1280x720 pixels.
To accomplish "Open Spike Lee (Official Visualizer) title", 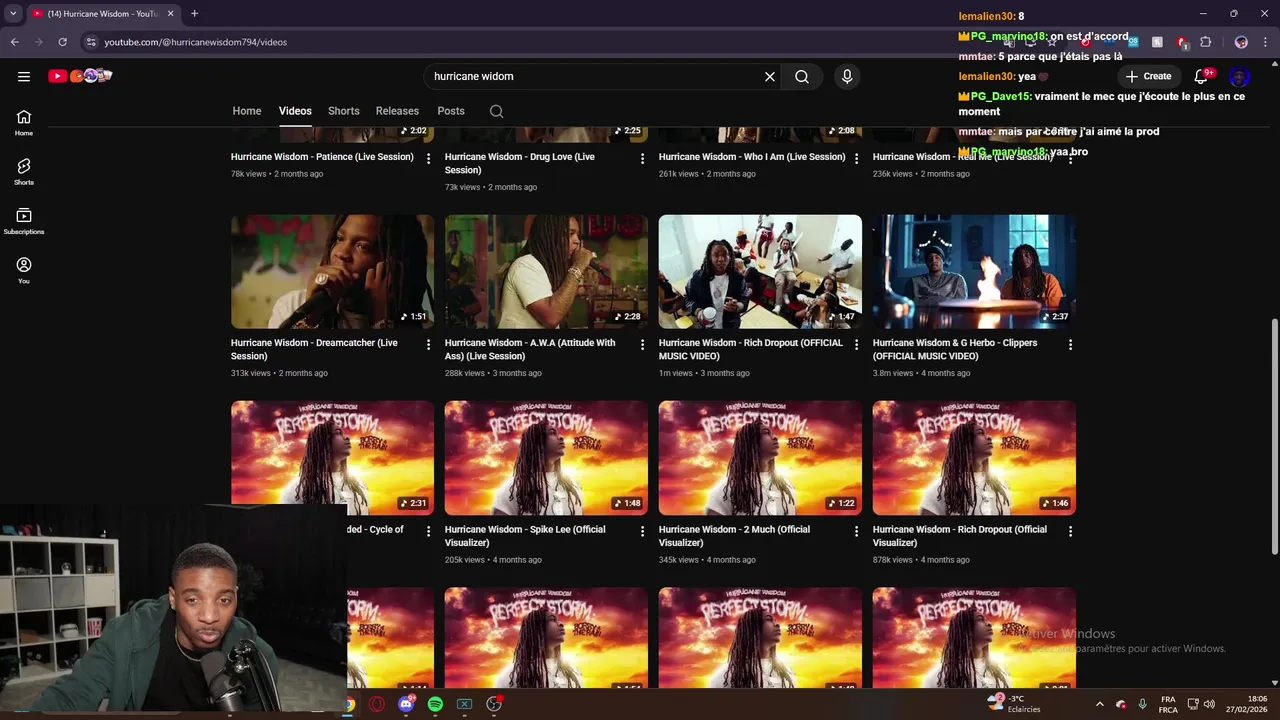I will pos(525,536).
